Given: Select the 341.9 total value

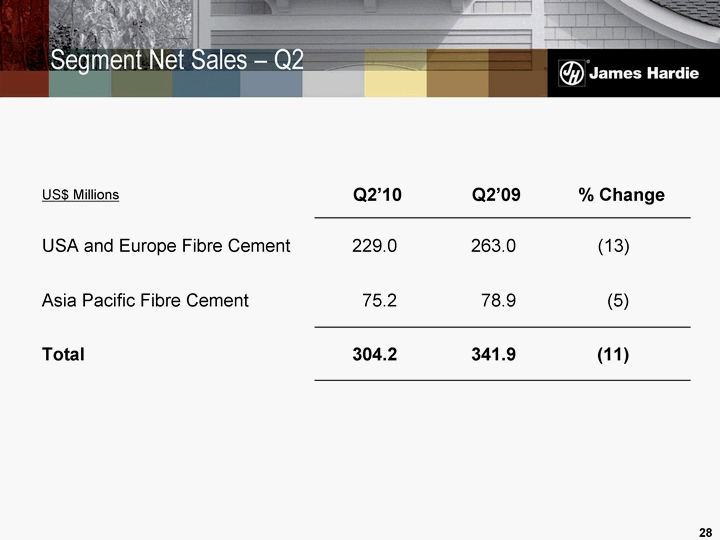Looking at the screenshot, I should (493, 354).
